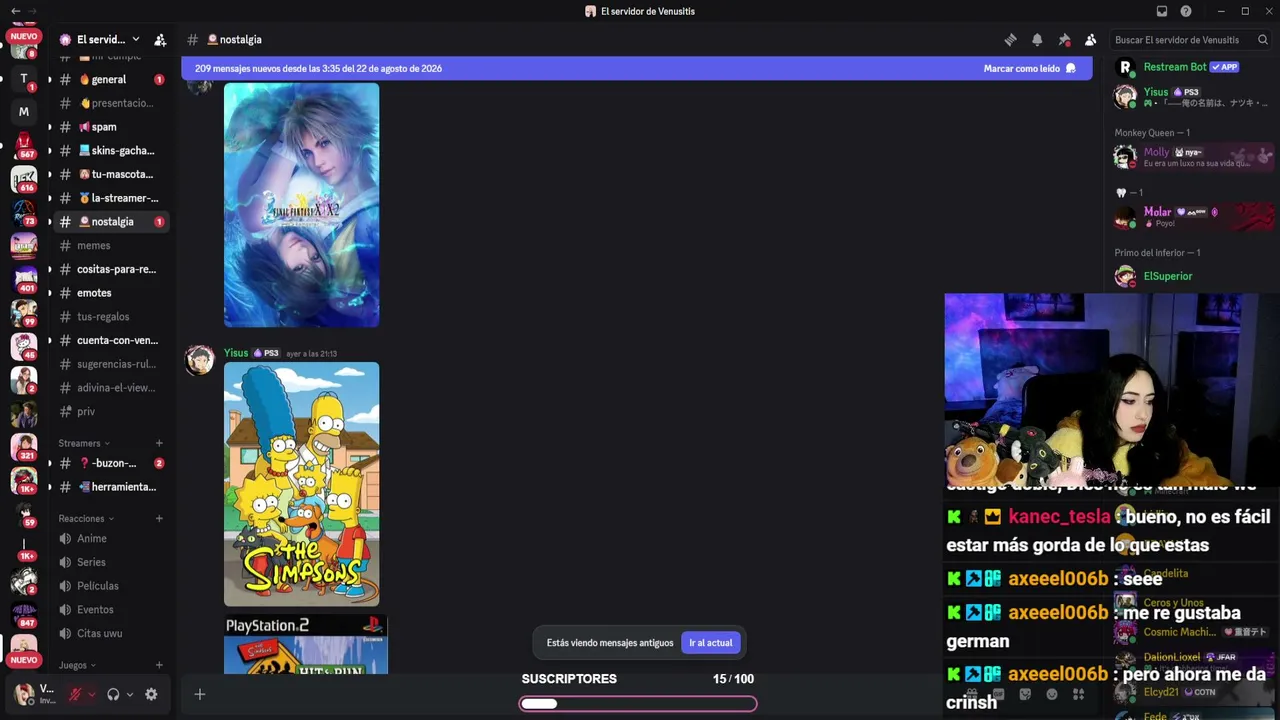1280x720 pixels.
Task: Switch to the spam channel
Action: coord(111,127)
